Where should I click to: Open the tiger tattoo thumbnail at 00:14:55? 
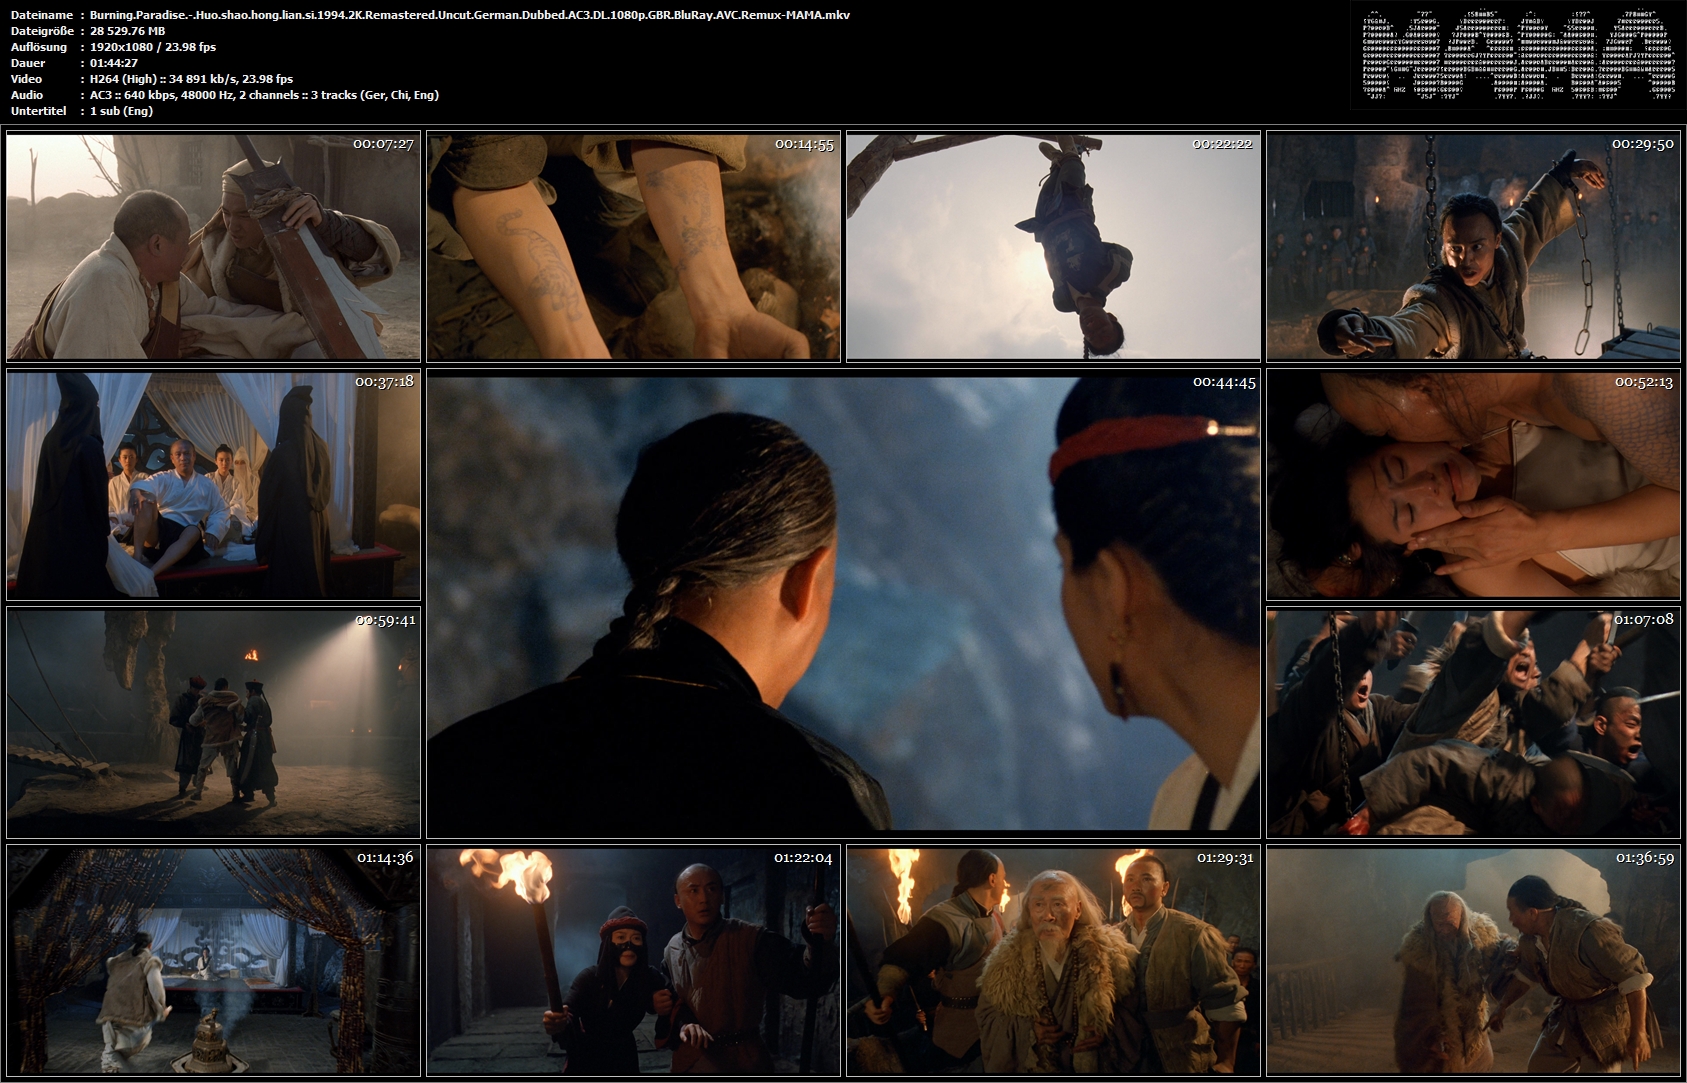coord(633,247)
